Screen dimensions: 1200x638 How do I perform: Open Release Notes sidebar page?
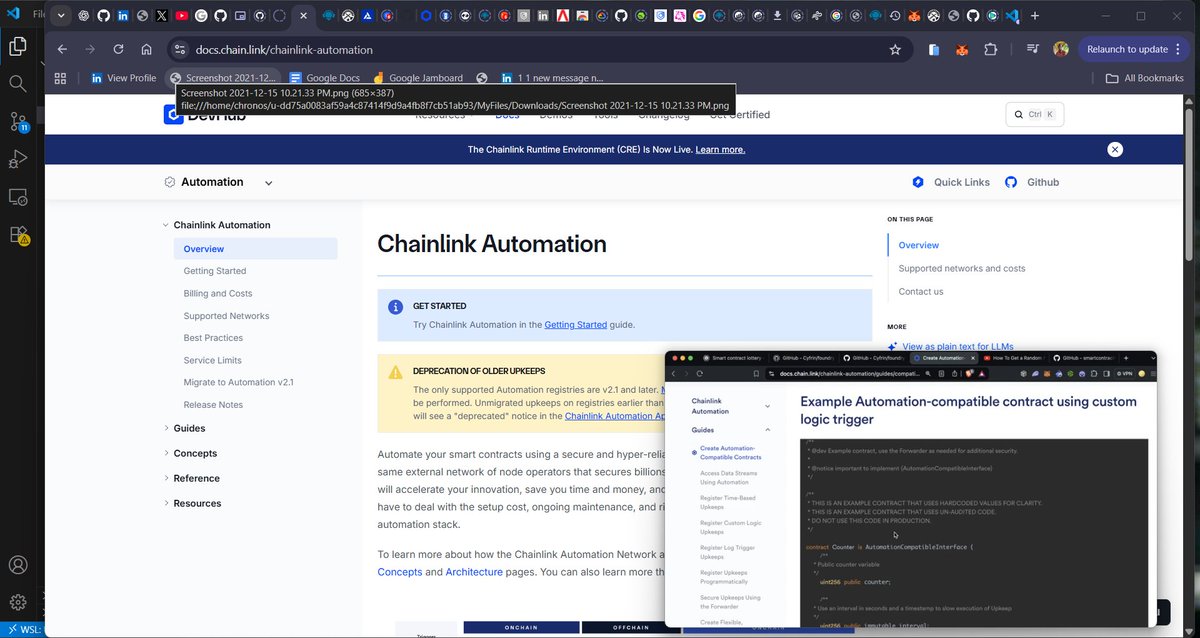coord(213,405)
